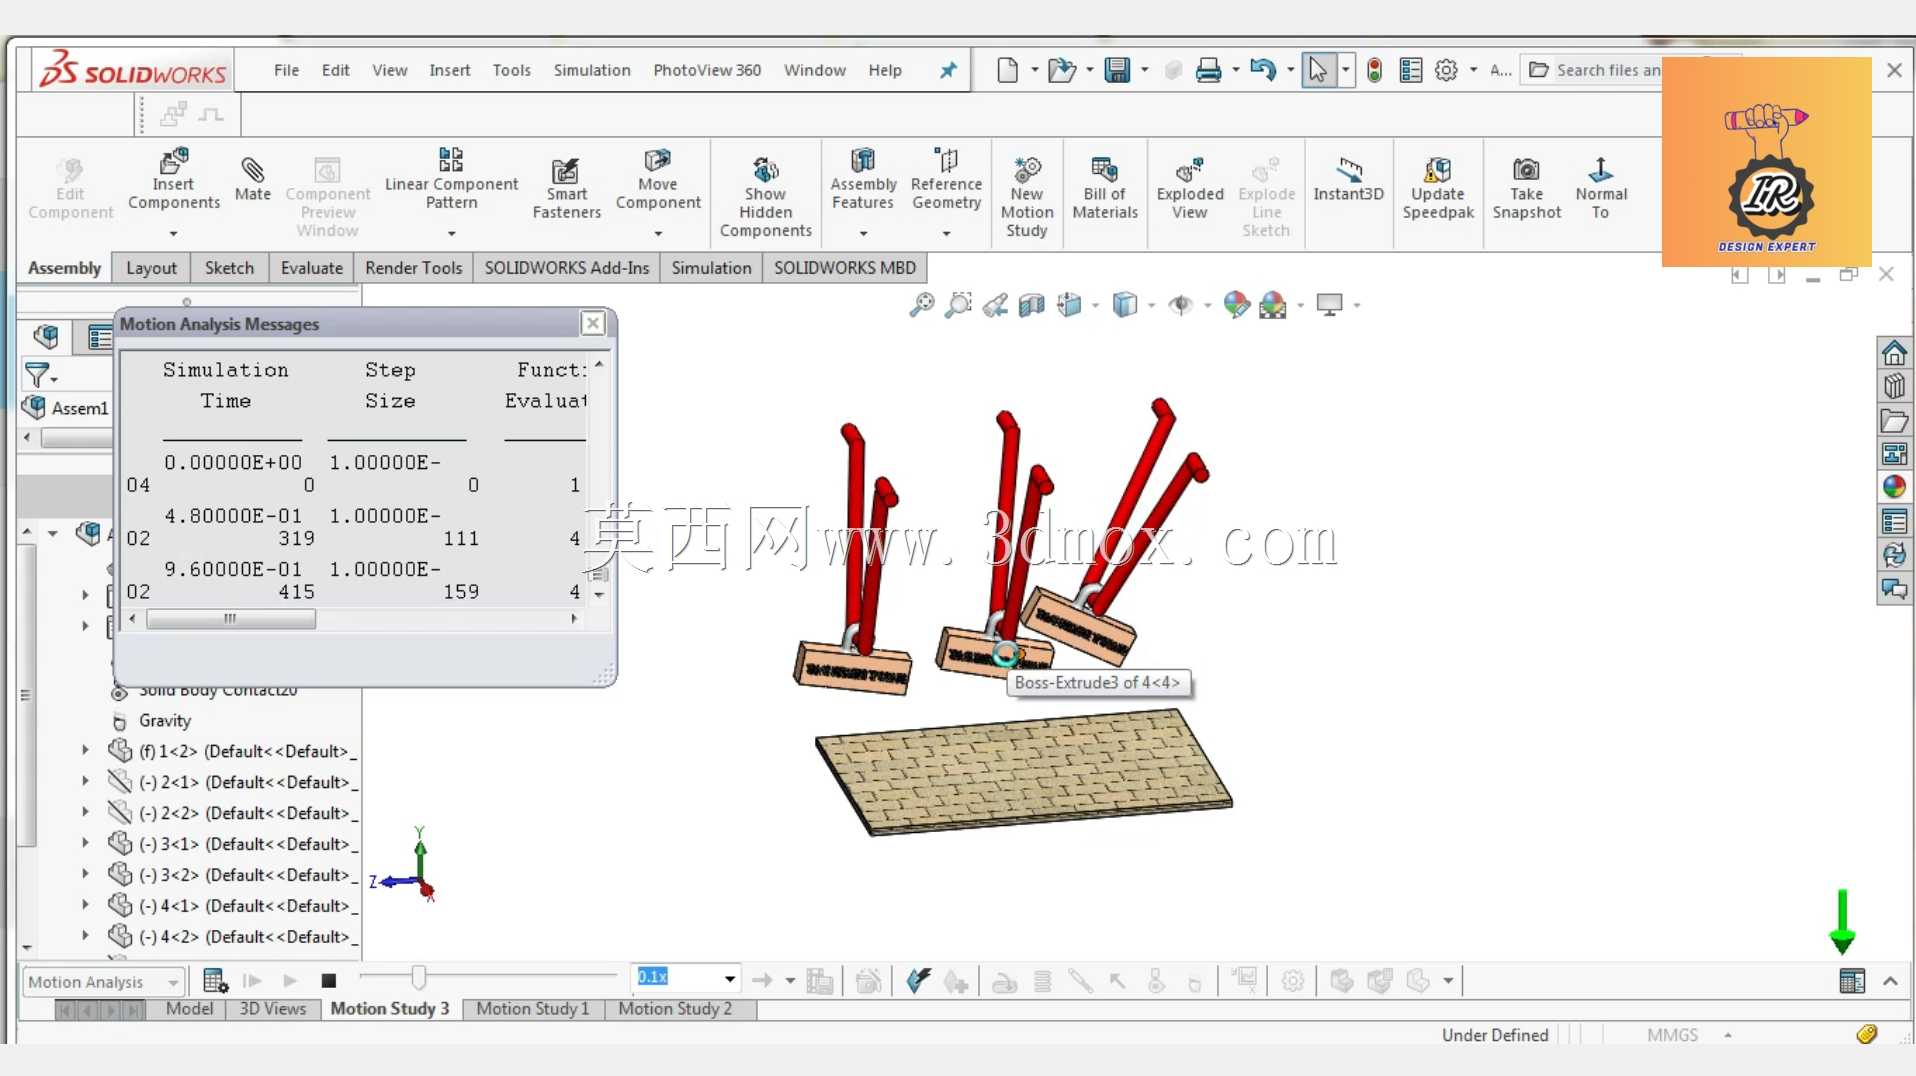This screenshot has height=1076, width=1916.
Task: Open Bill of Materials
Action: click(1104, 189)
